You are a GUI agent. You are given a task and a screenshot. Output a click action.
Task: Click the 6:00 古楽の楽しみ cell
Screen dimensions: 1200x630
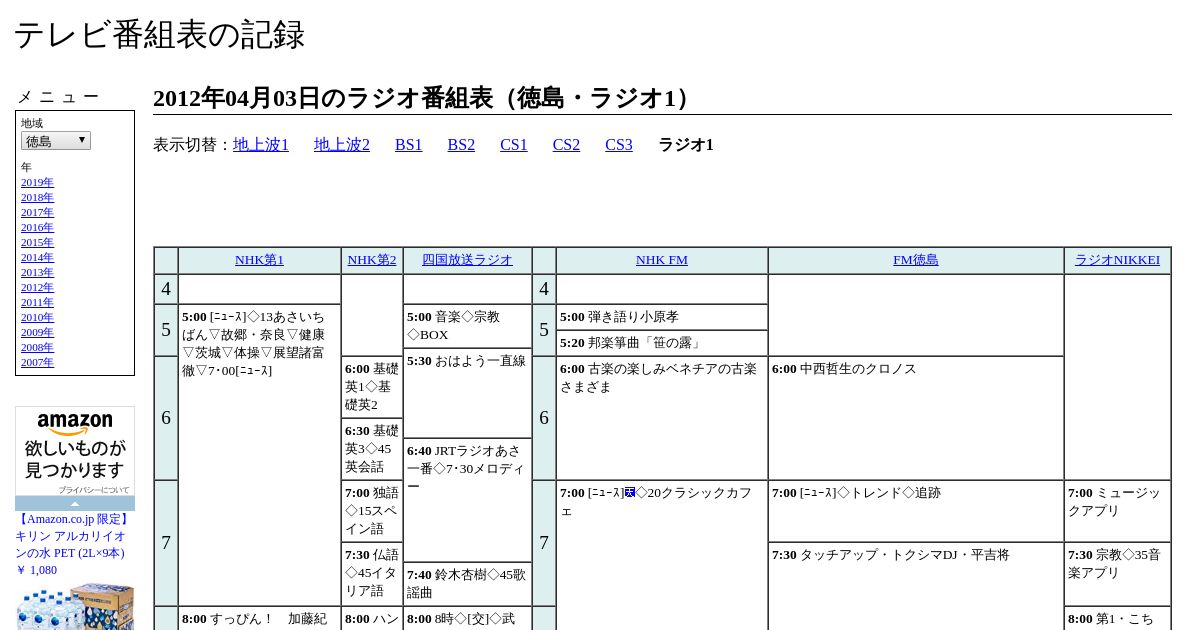coord(662,418)
